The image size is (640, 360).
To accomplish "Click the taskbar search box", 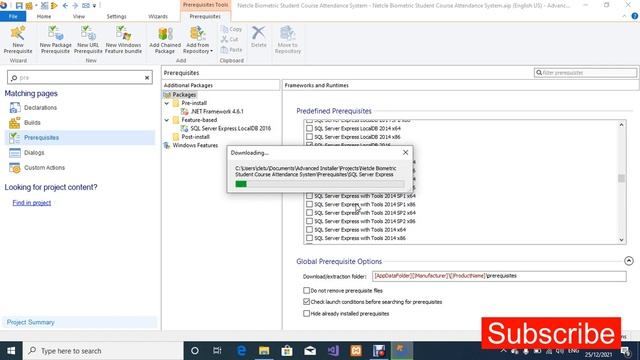I will [103, 351].
